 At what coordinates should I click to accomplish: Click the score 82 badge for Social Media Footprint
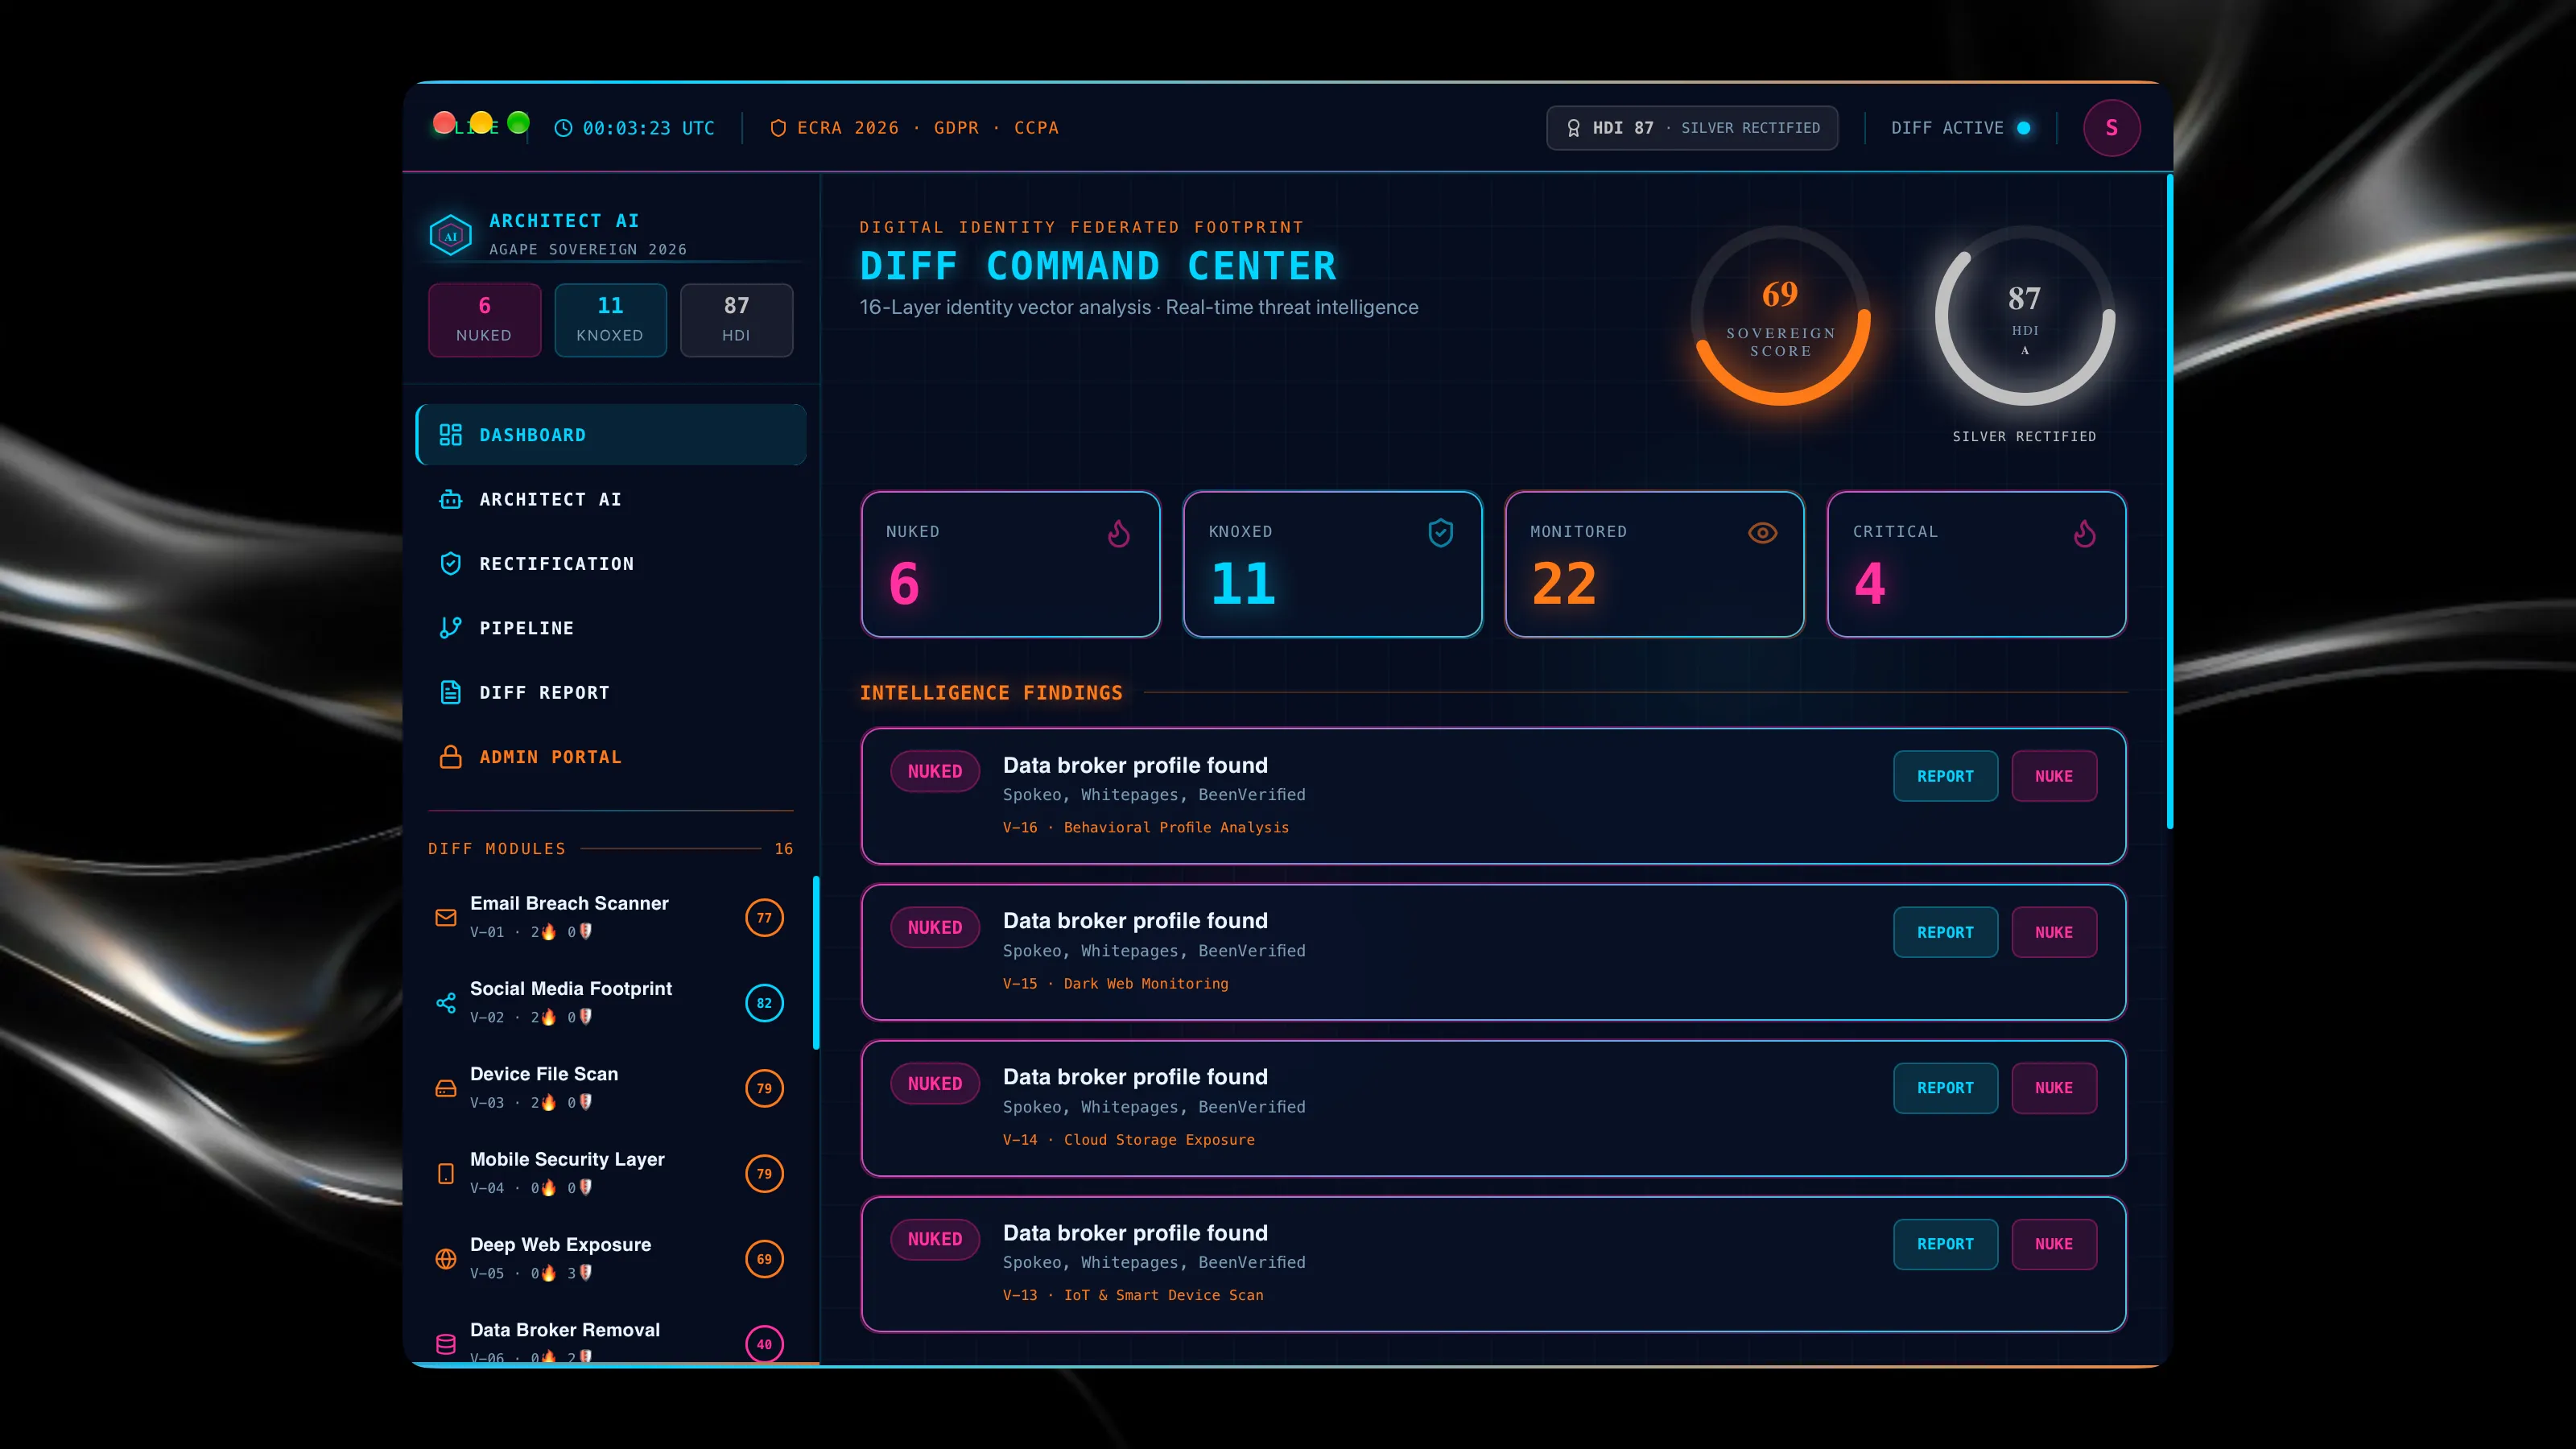coord(765,1003)
